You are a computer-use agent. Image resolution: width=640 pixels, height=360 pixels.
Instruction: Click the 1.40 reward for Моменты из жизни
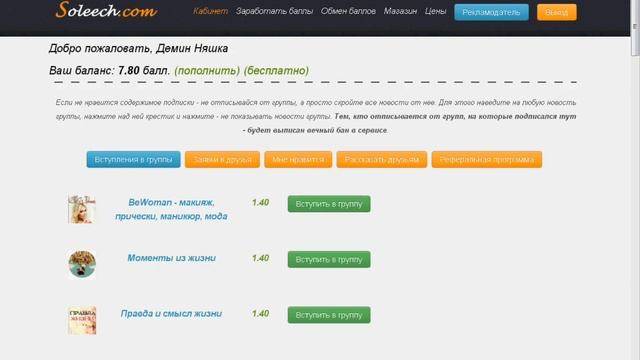coord(260,258)
